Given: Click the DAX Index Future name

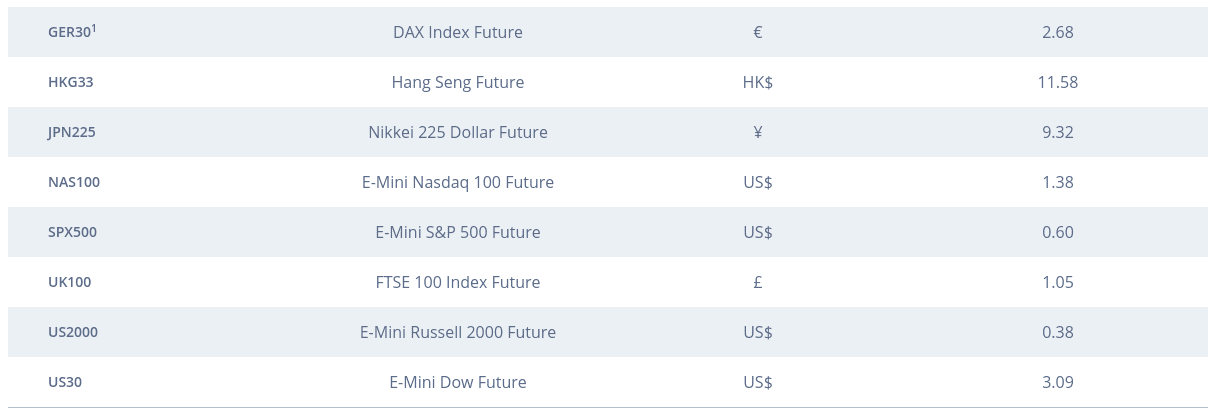Looking at the screenshot, I should pyautogui.click(x=458, y=32).
